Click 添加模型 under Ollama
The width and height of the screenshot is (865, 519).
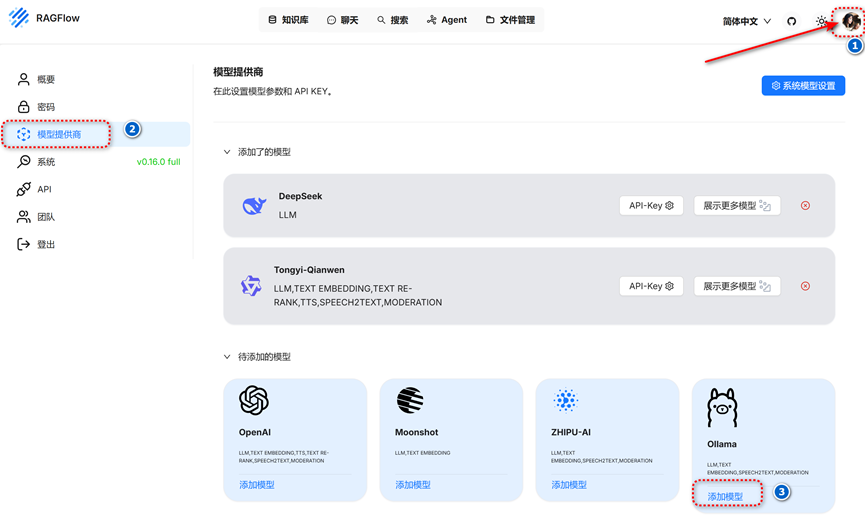click(725, 497)
